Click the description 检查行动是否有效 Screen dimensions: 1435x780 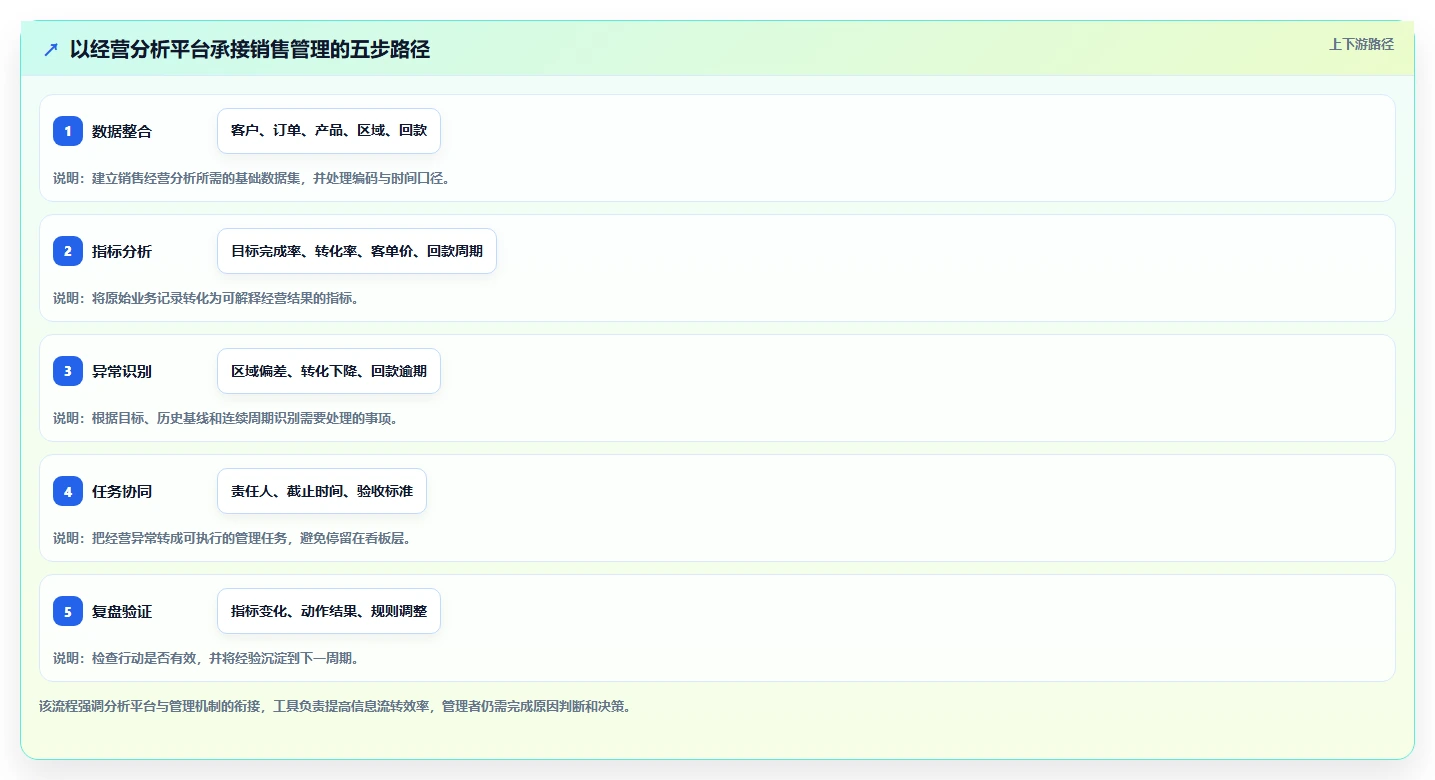144,658
